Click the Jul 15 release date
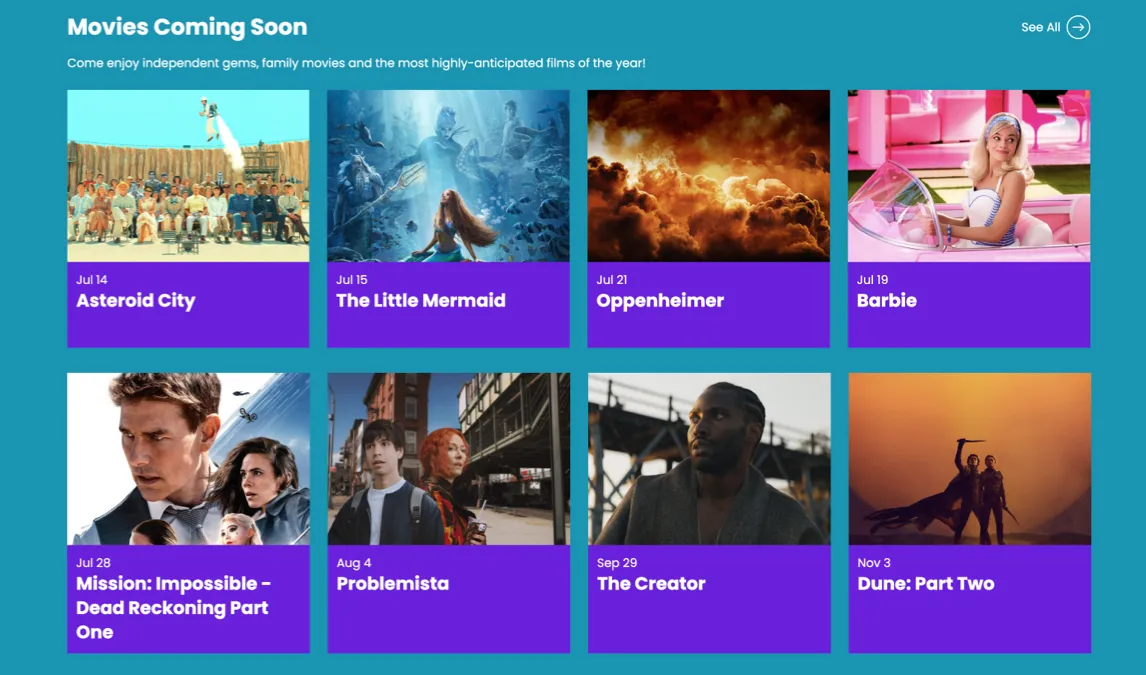1146x675 pixels. click(352, 280)
